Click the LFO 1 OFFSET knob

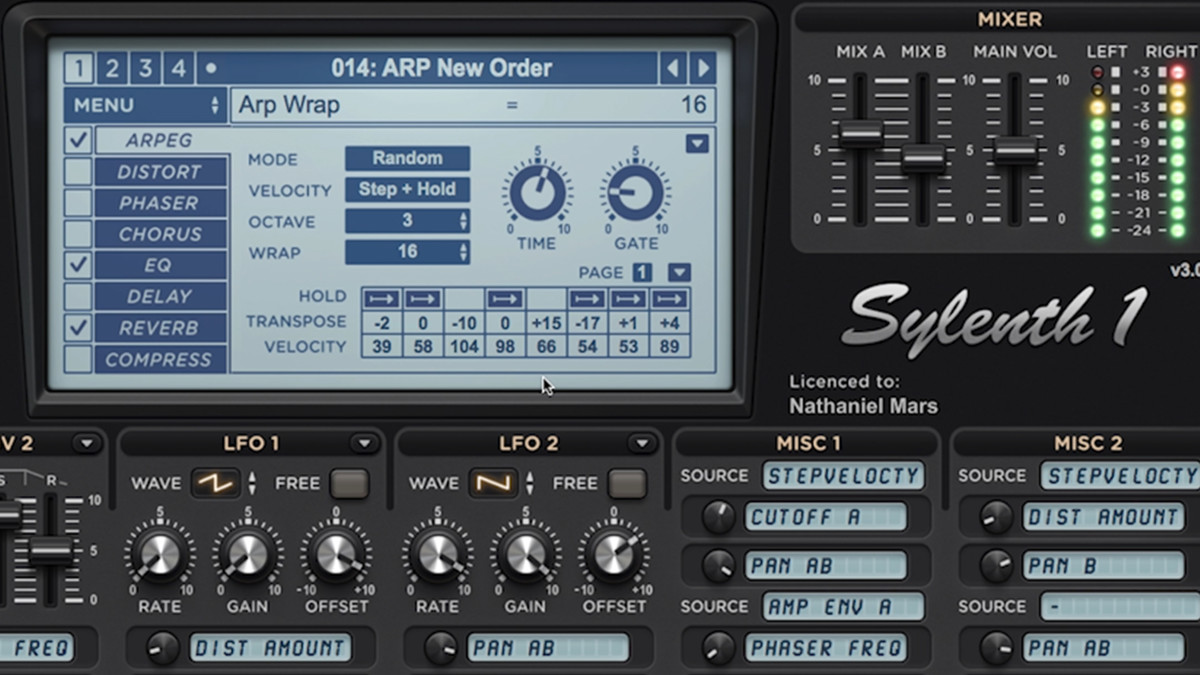pyautogui.click(x=336, y=554)
